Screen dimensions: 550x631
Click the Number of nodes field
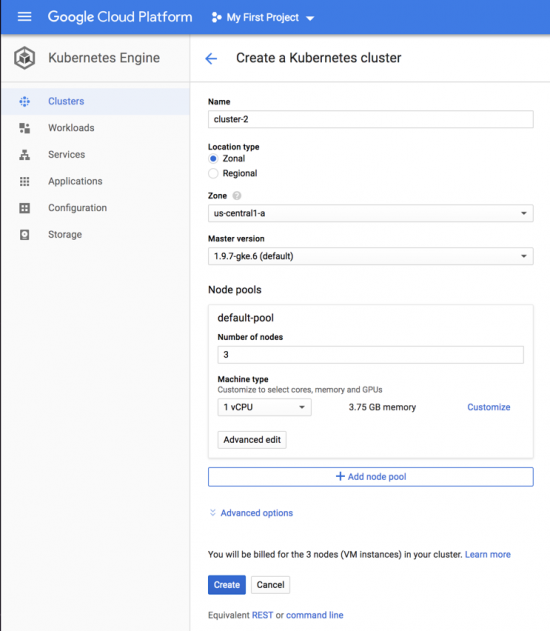pos(371,355)
